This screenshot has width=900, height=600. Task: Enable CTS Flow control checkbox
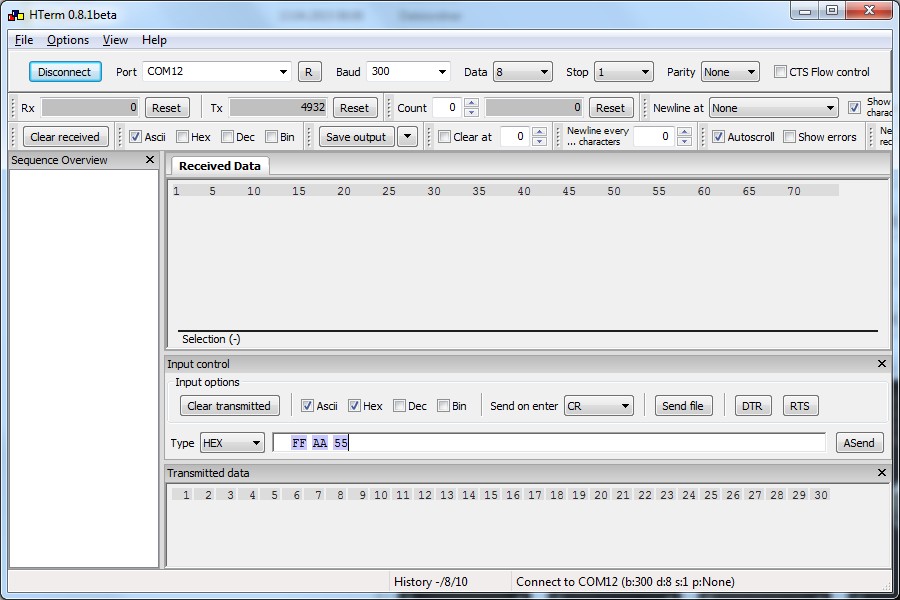[781, 72]
